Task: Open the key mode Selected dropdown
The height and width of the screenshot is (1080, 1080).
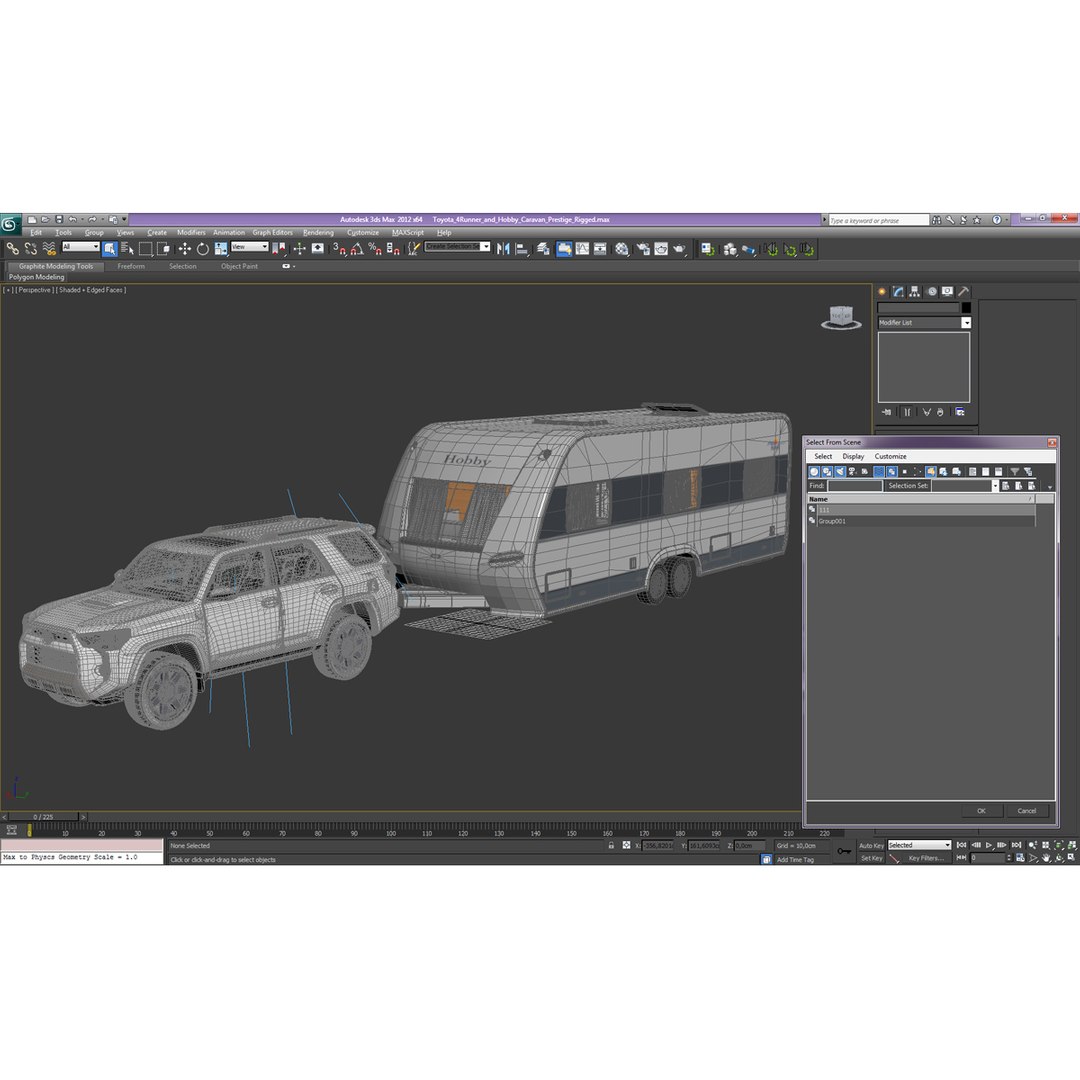Action: [x=919, y=845]
